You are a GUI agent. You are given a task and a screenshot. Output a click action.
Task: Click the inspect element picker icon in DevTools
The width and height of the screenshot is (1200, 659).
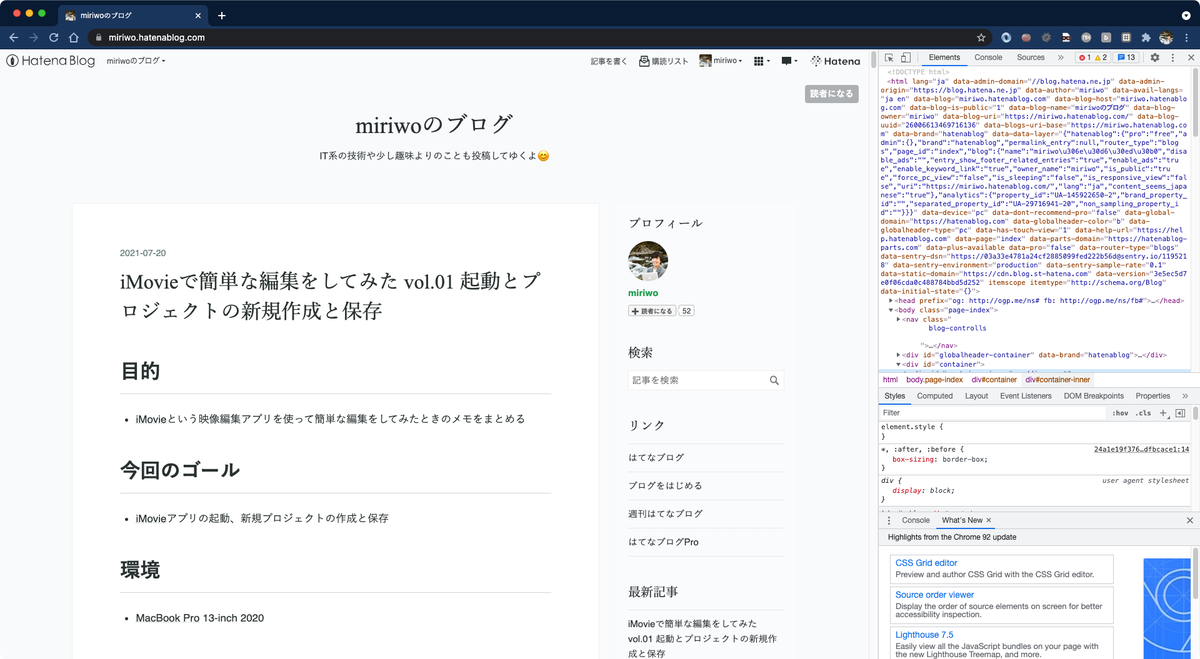tap(889, 58)
